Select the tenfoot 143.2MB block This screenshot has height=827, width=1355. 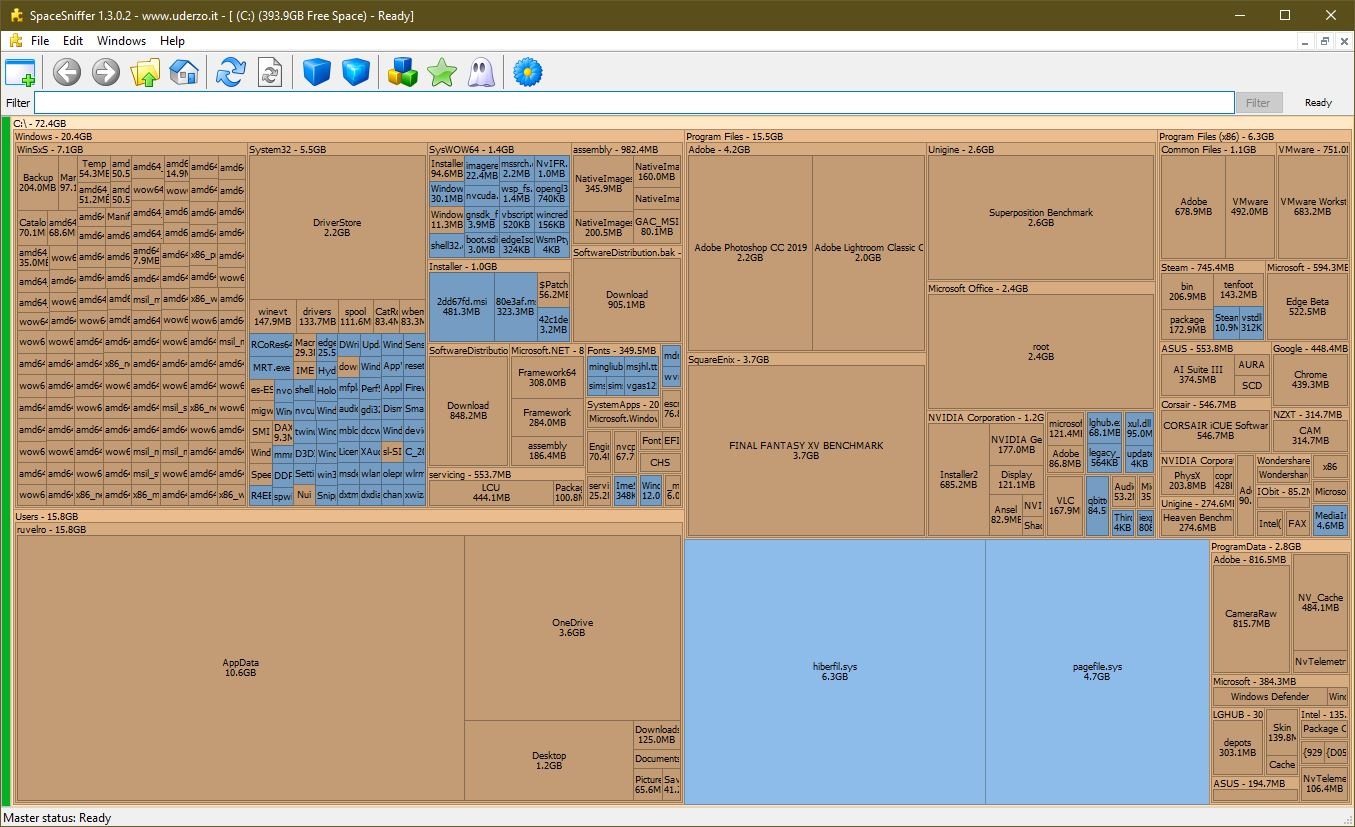click(x=1239, y=290)
